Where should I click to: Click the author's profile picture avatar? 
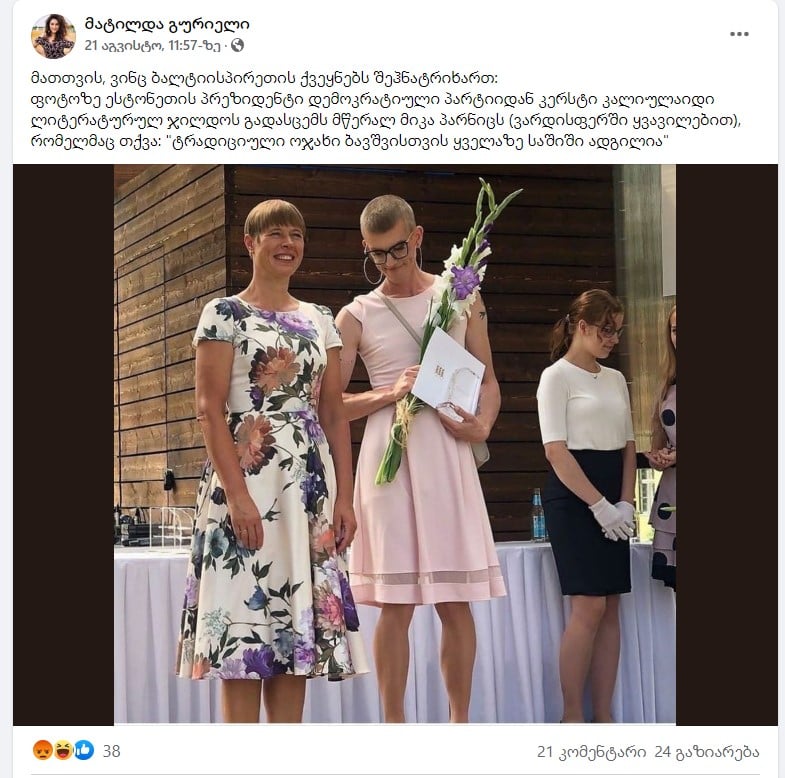pyautogui.click(x=54, y=36)
